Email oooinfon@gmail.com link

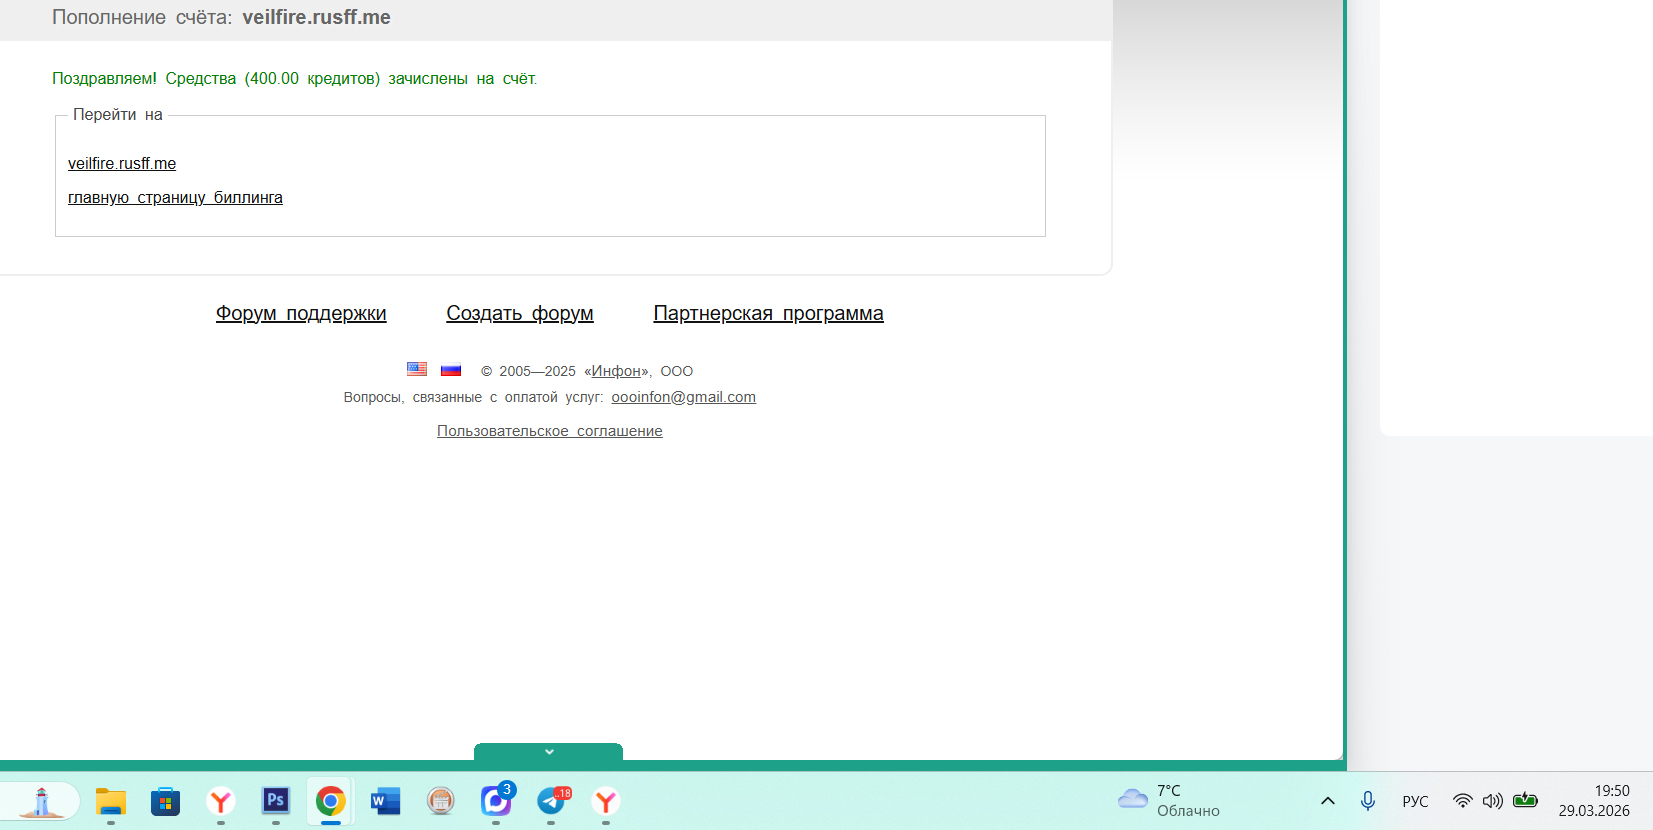coord(684,397)
